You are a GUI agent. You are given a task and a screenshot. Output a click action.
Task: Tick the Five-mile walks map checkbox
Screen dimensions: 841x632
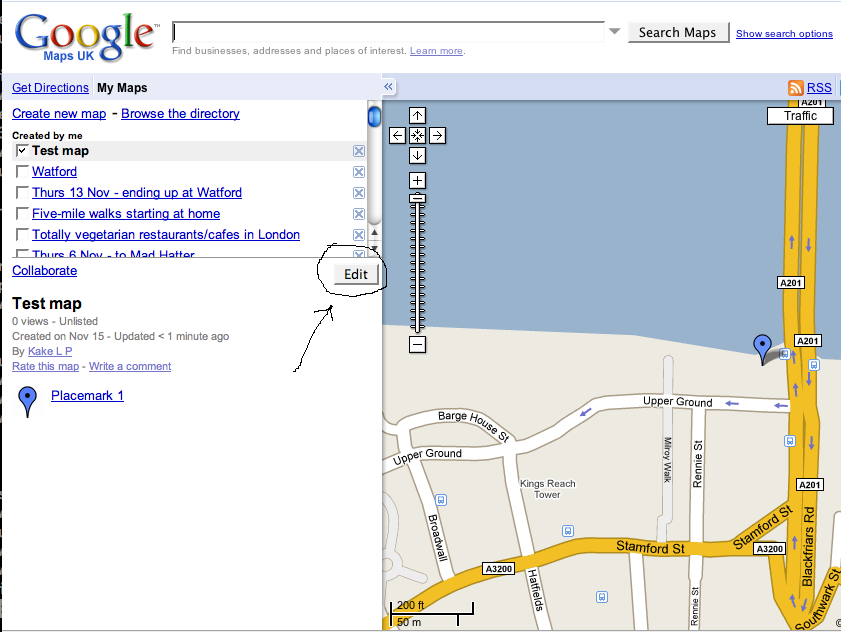pos(22,214)
